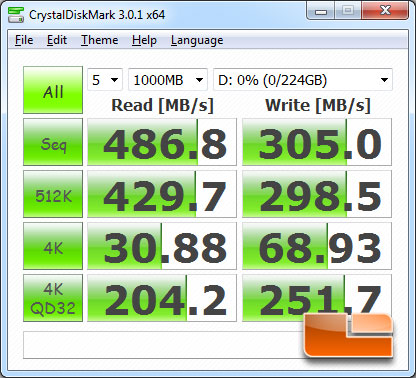This screenshot has height=378, width=416.
Task: Select the Seq read result 486.8
Action: (x=162, y=142)
